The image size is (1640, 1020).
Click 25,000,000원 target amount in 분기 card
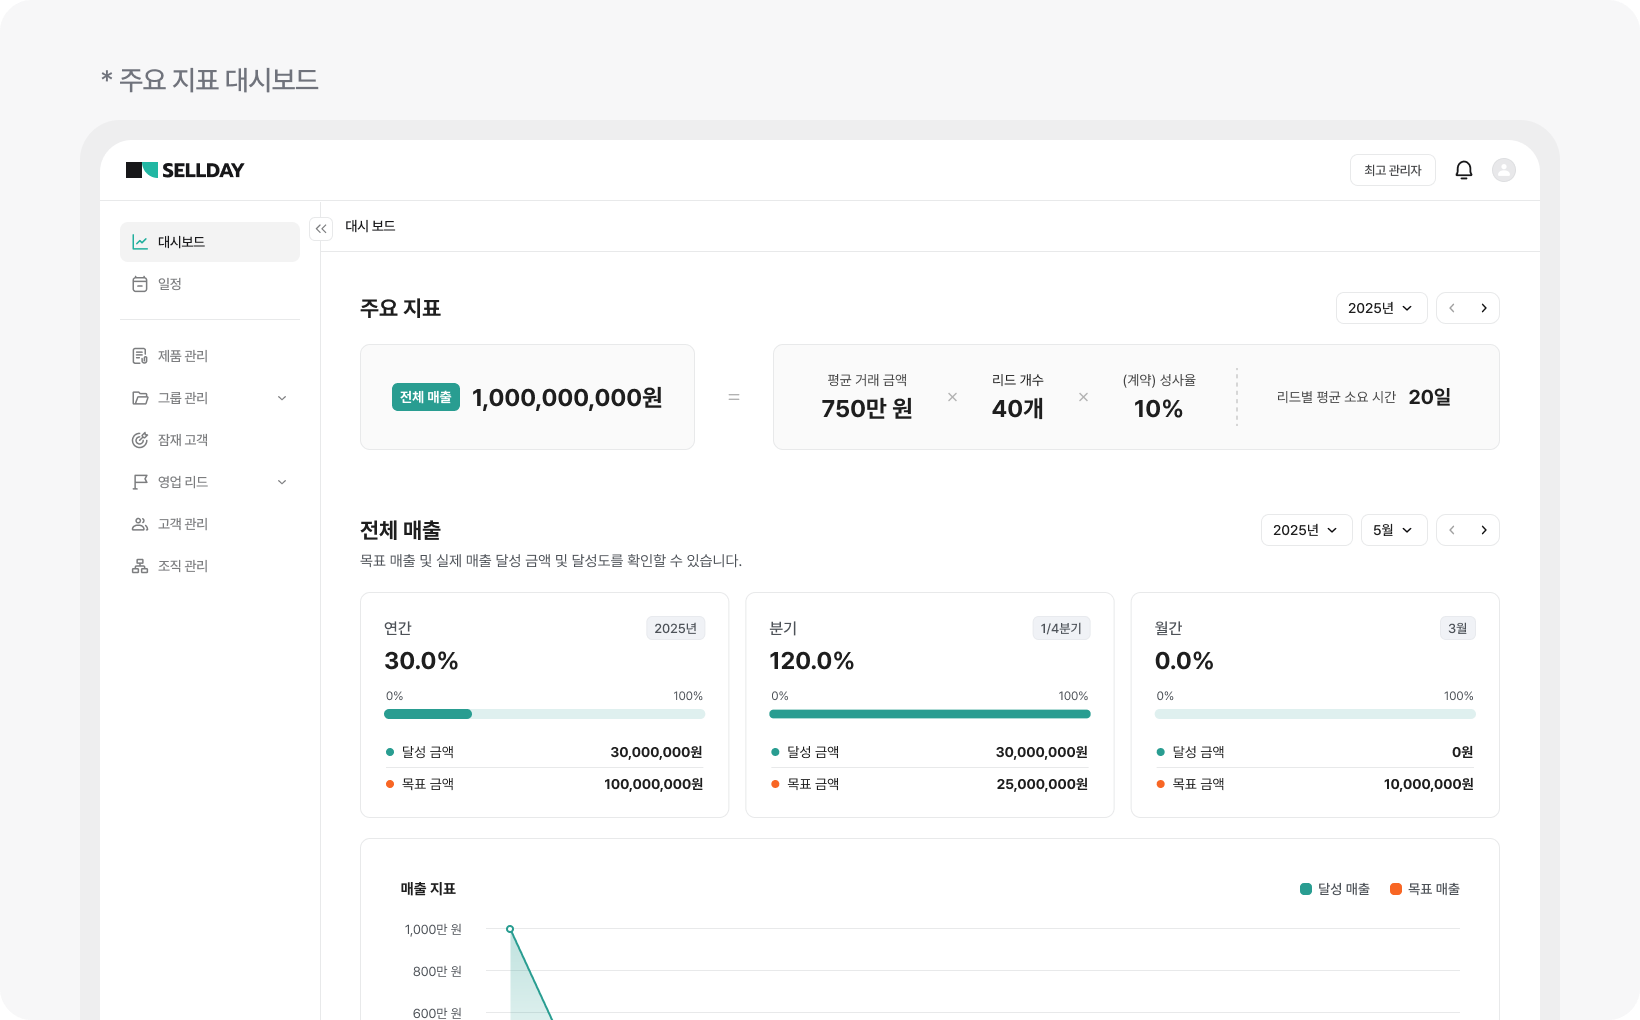pyautogui.click(x=1042, y=784)
